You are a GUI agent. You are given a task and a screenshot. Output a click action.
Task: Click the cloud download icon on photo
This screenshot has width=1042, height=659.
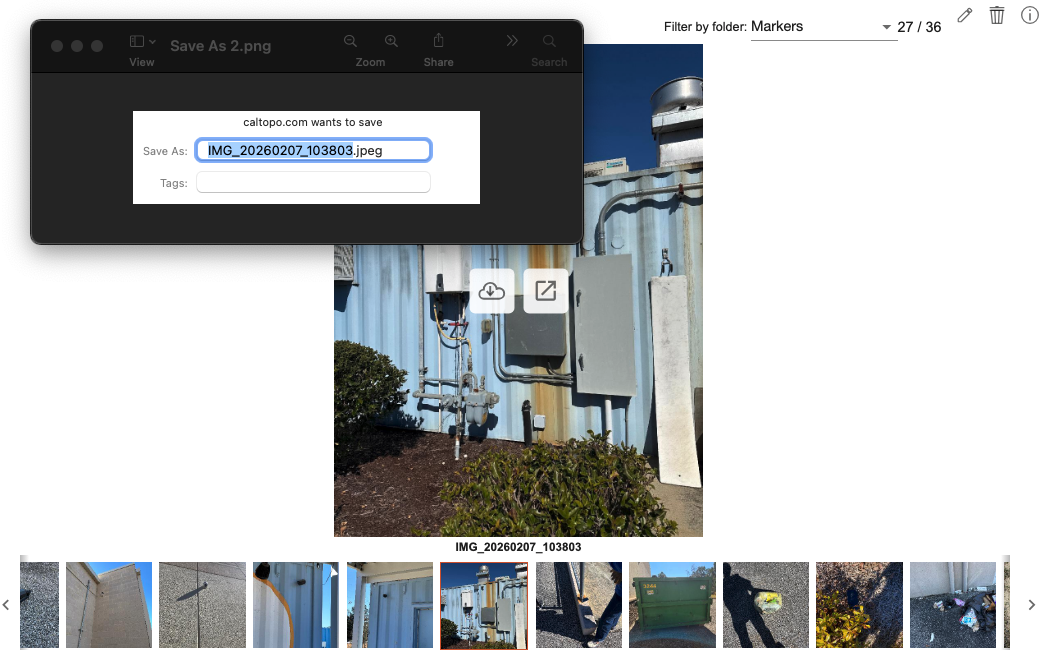pos(492,291)
